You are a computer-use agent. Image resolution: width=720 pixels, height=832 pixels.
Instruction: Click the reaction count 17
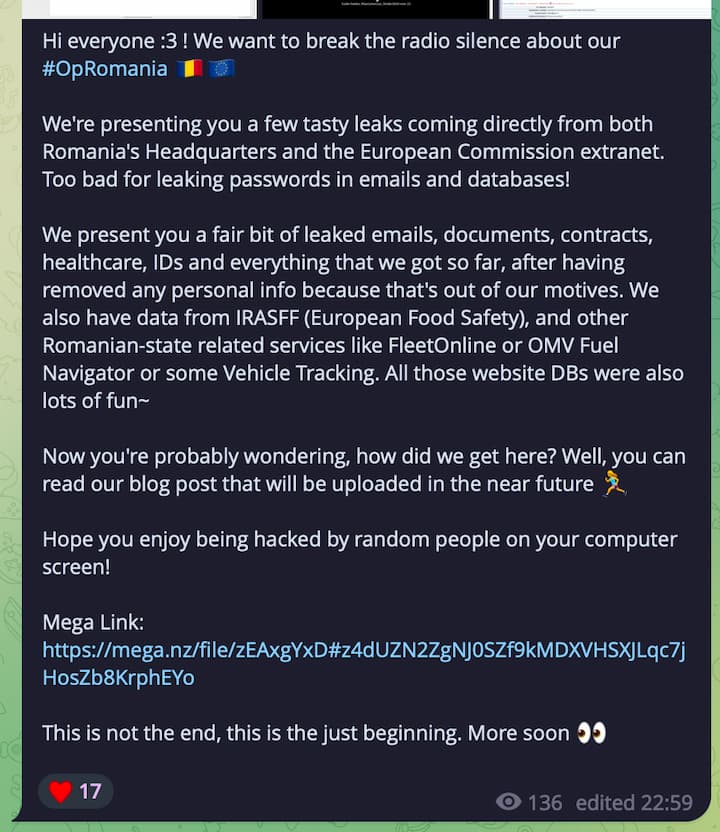(90, 792)
